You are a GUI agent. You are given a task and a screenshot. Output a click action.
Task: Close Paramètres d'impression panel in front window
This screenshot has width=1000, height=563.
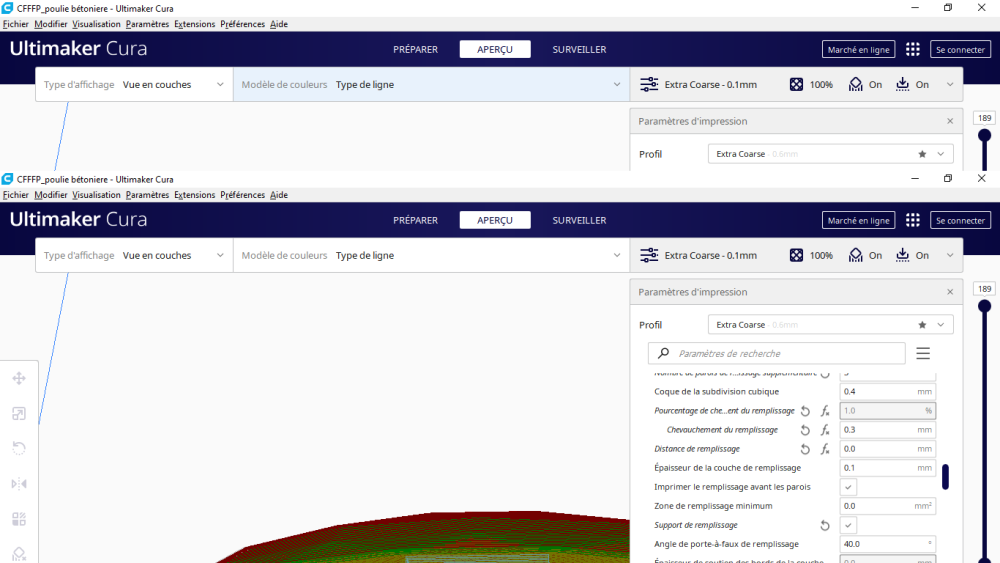coord(950,292)
